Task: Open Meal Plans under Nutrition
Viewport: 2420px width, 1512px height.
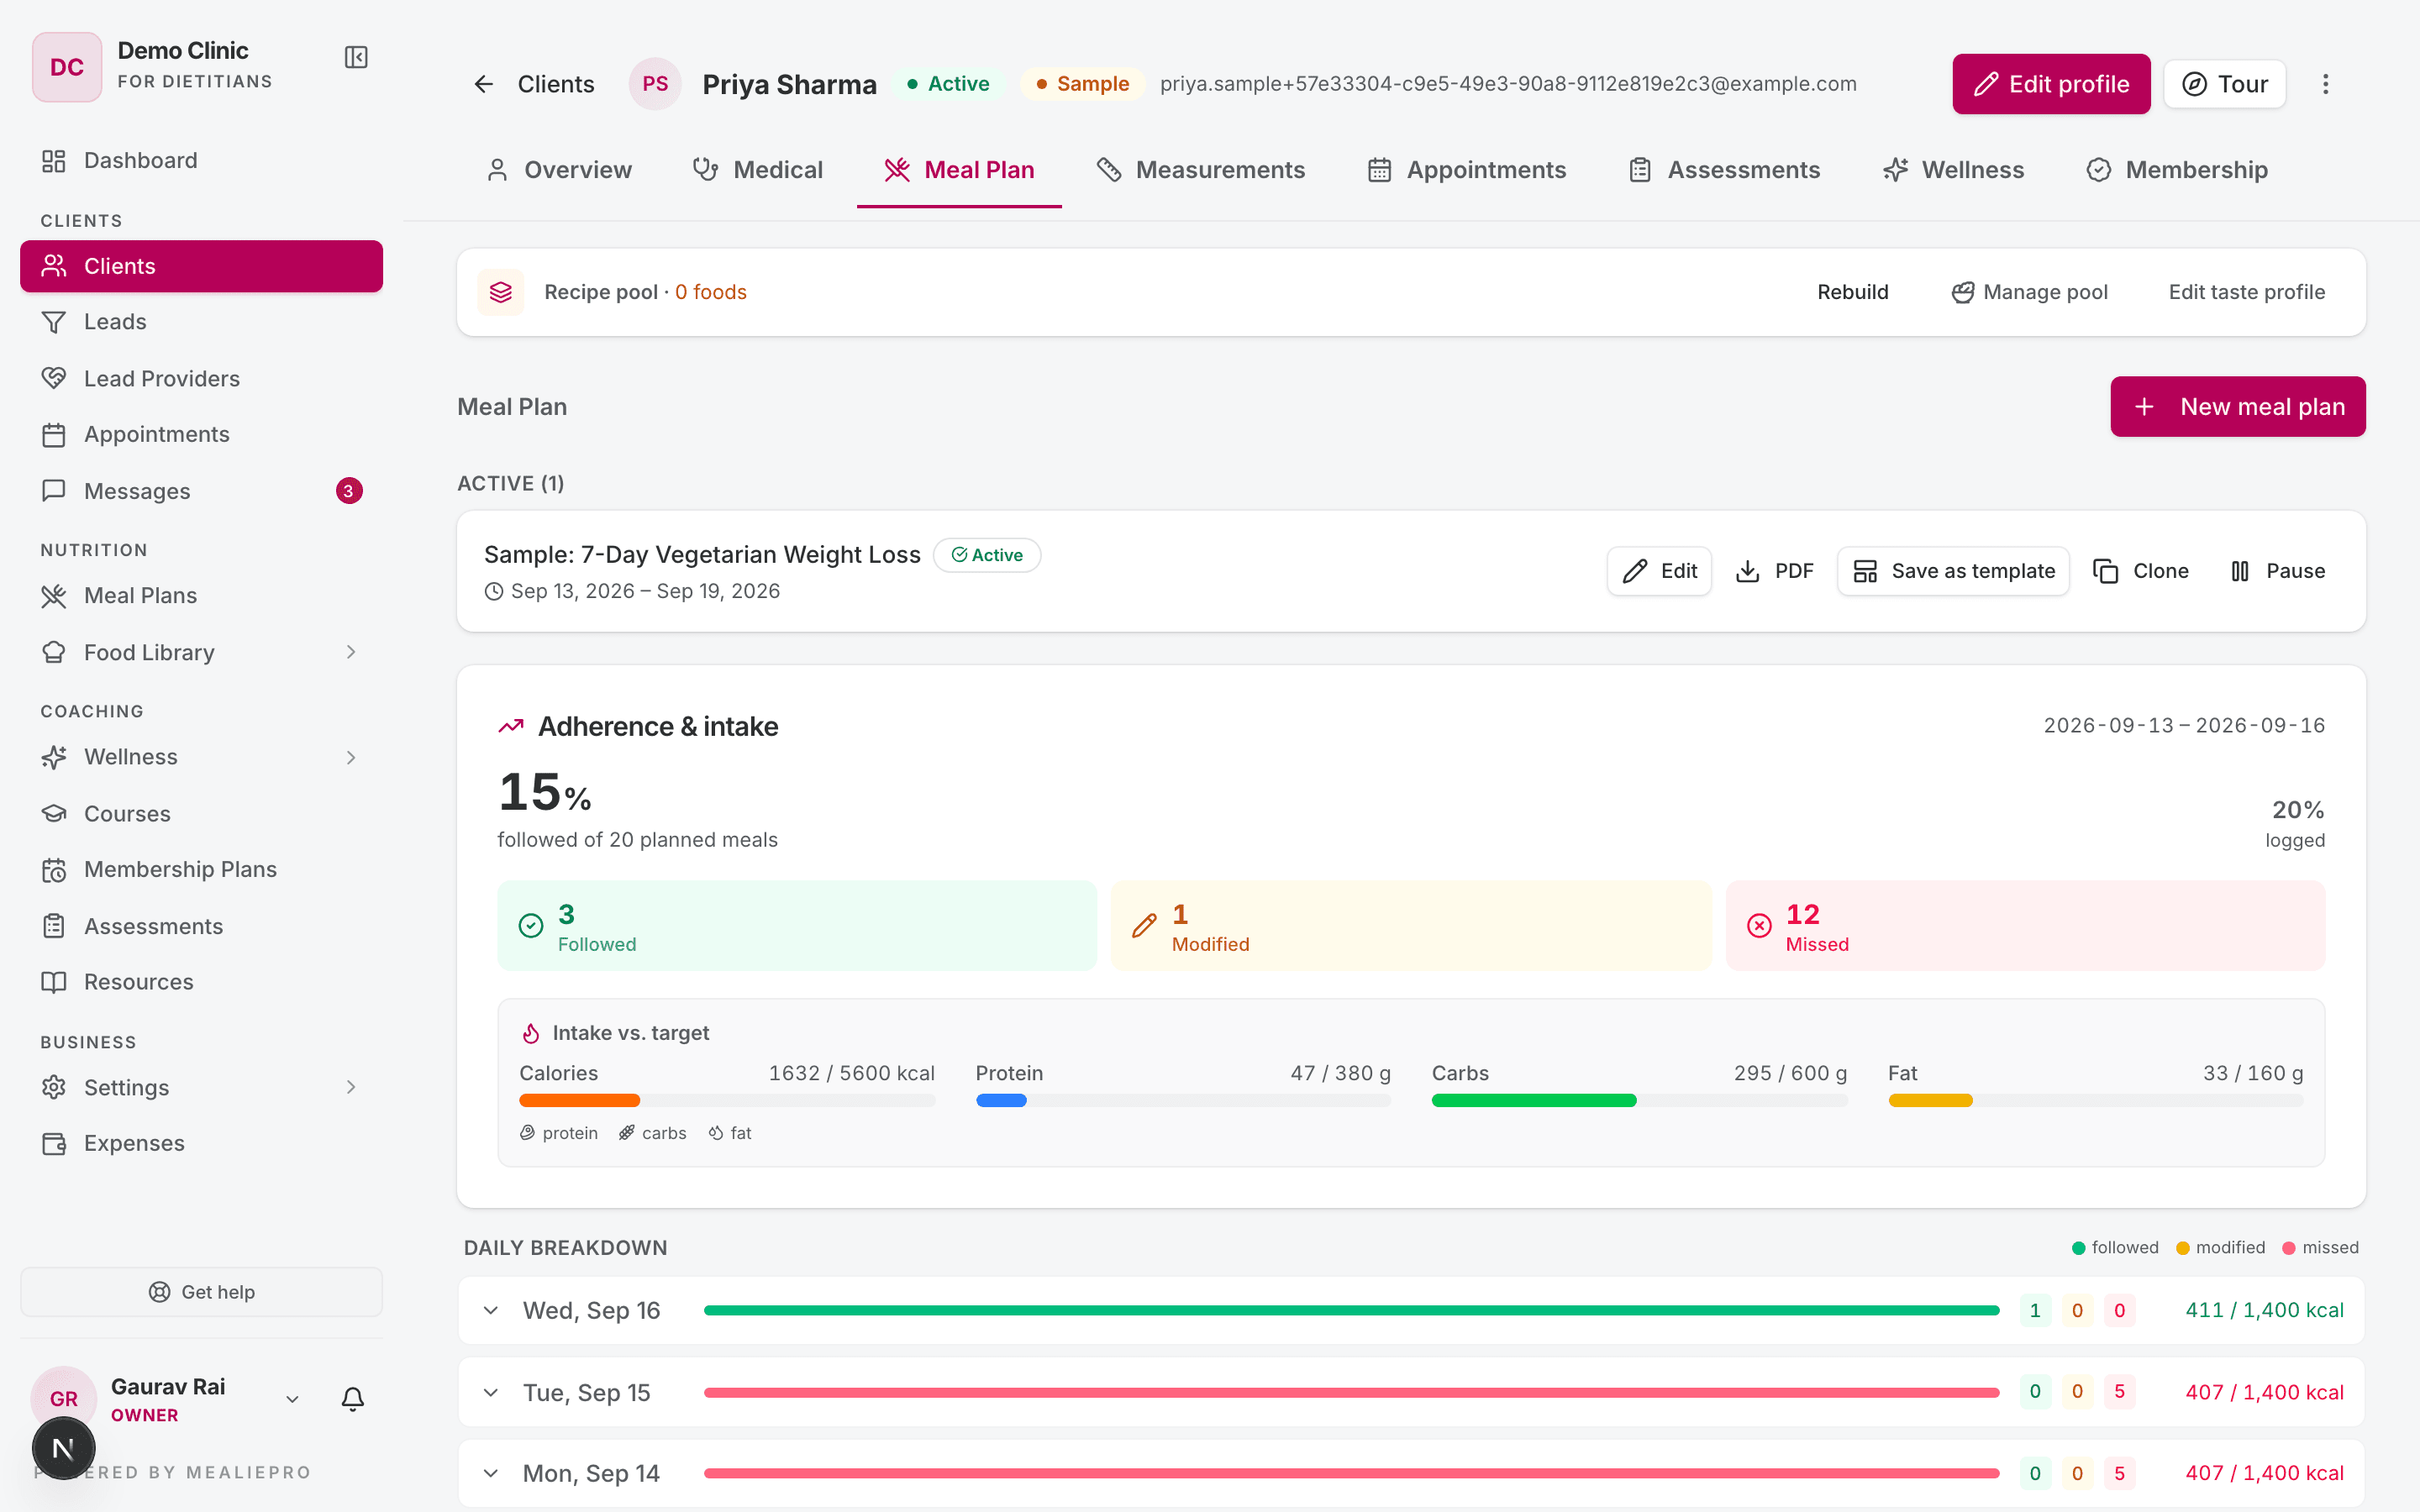Action: 201,595
